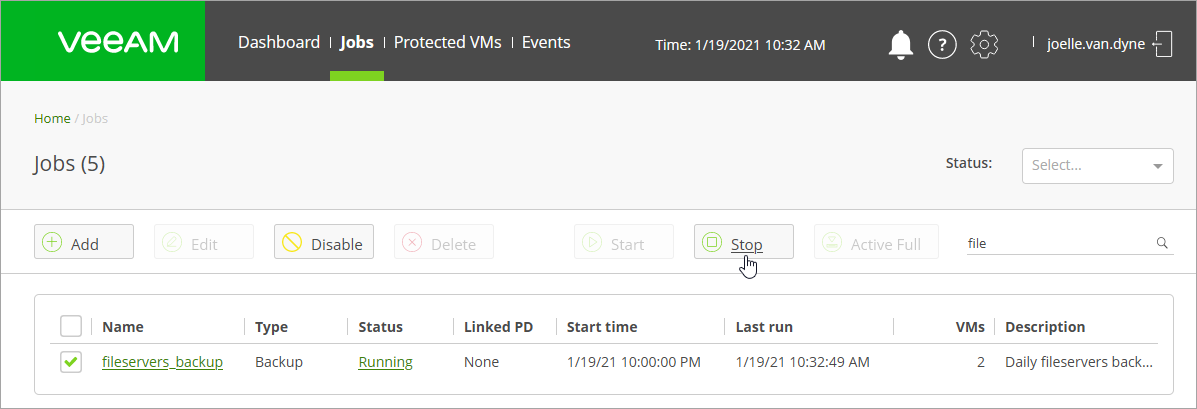Click the logout icon beside the username

pyautogui.click(x=1162, y=44)
